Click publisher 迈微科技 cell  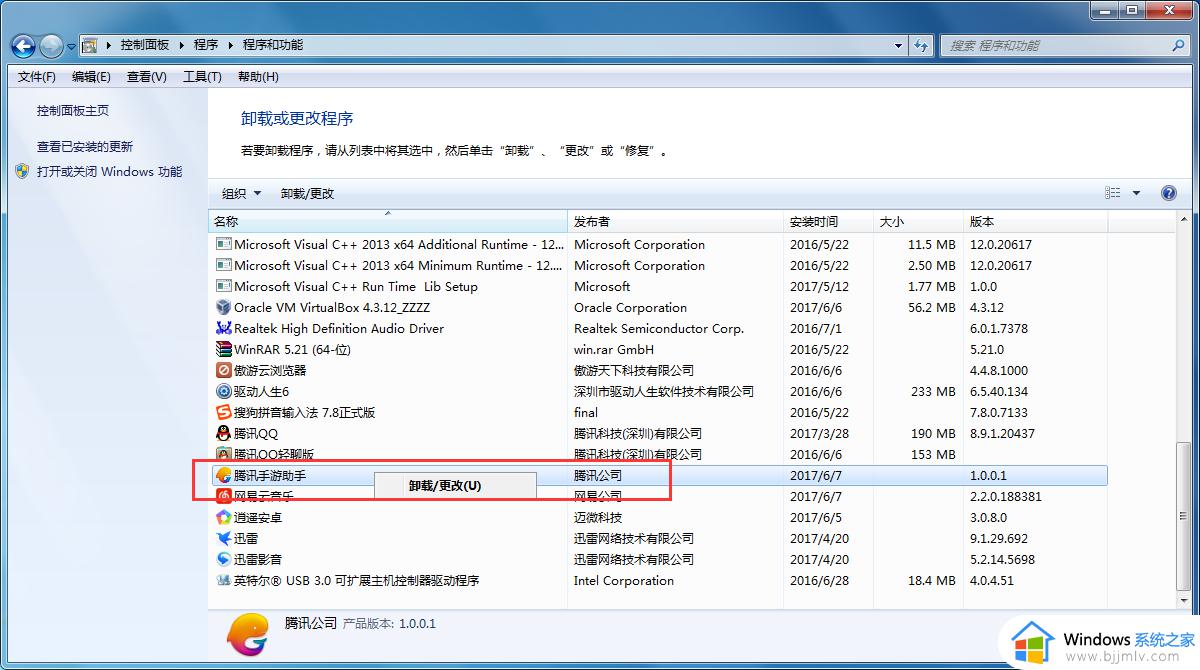pos(598,518)
